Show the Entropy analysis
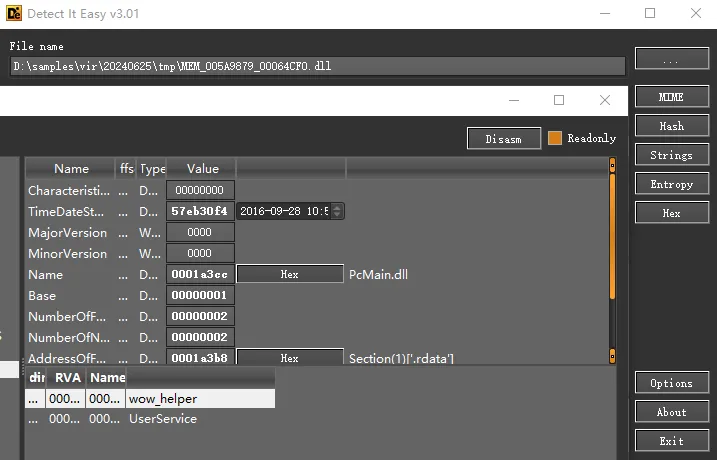717x460 pixels. tap(671, 184)
